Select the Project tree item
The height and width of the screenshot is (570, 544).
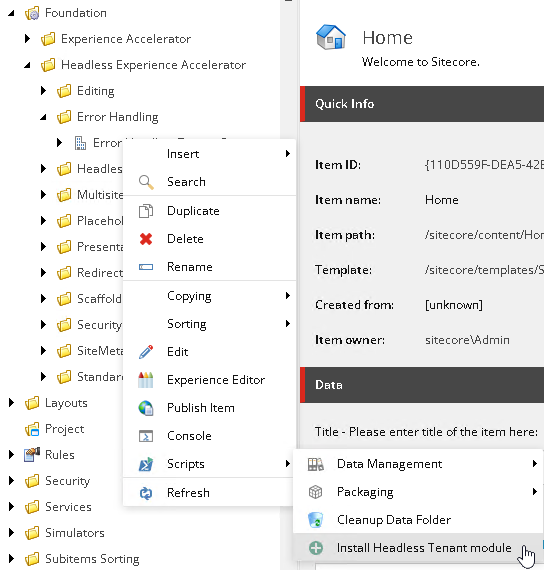64,429
